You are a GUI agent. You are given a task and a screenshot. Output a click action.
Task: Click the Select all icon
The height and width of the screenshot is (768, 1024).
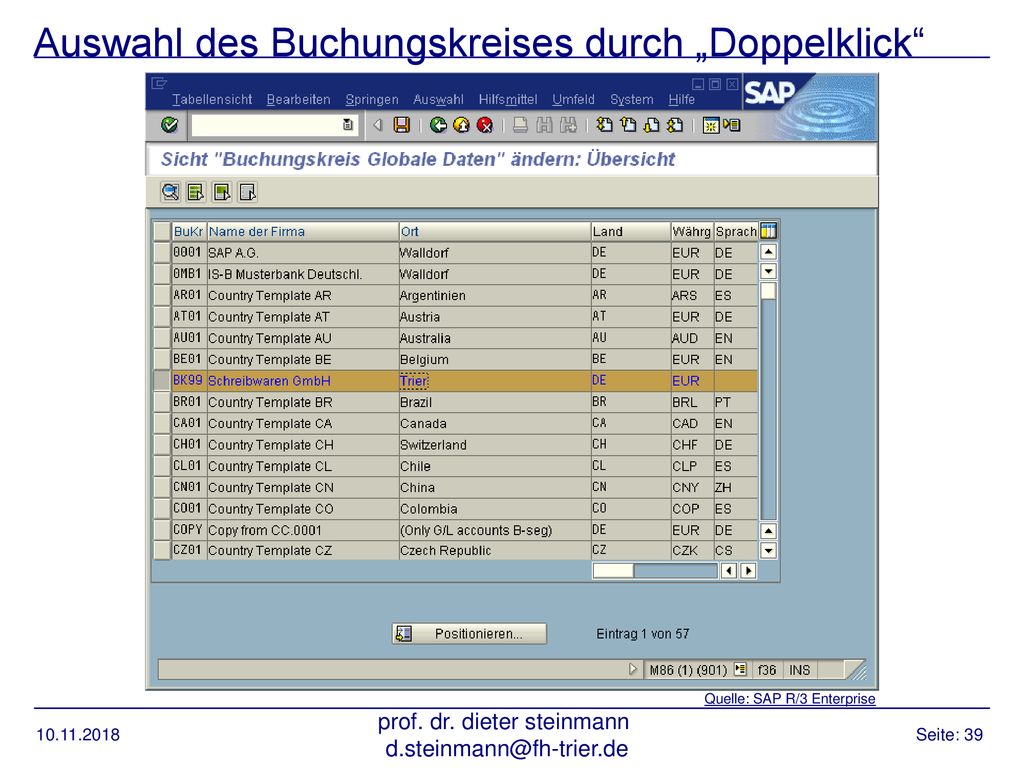point(196,192)
